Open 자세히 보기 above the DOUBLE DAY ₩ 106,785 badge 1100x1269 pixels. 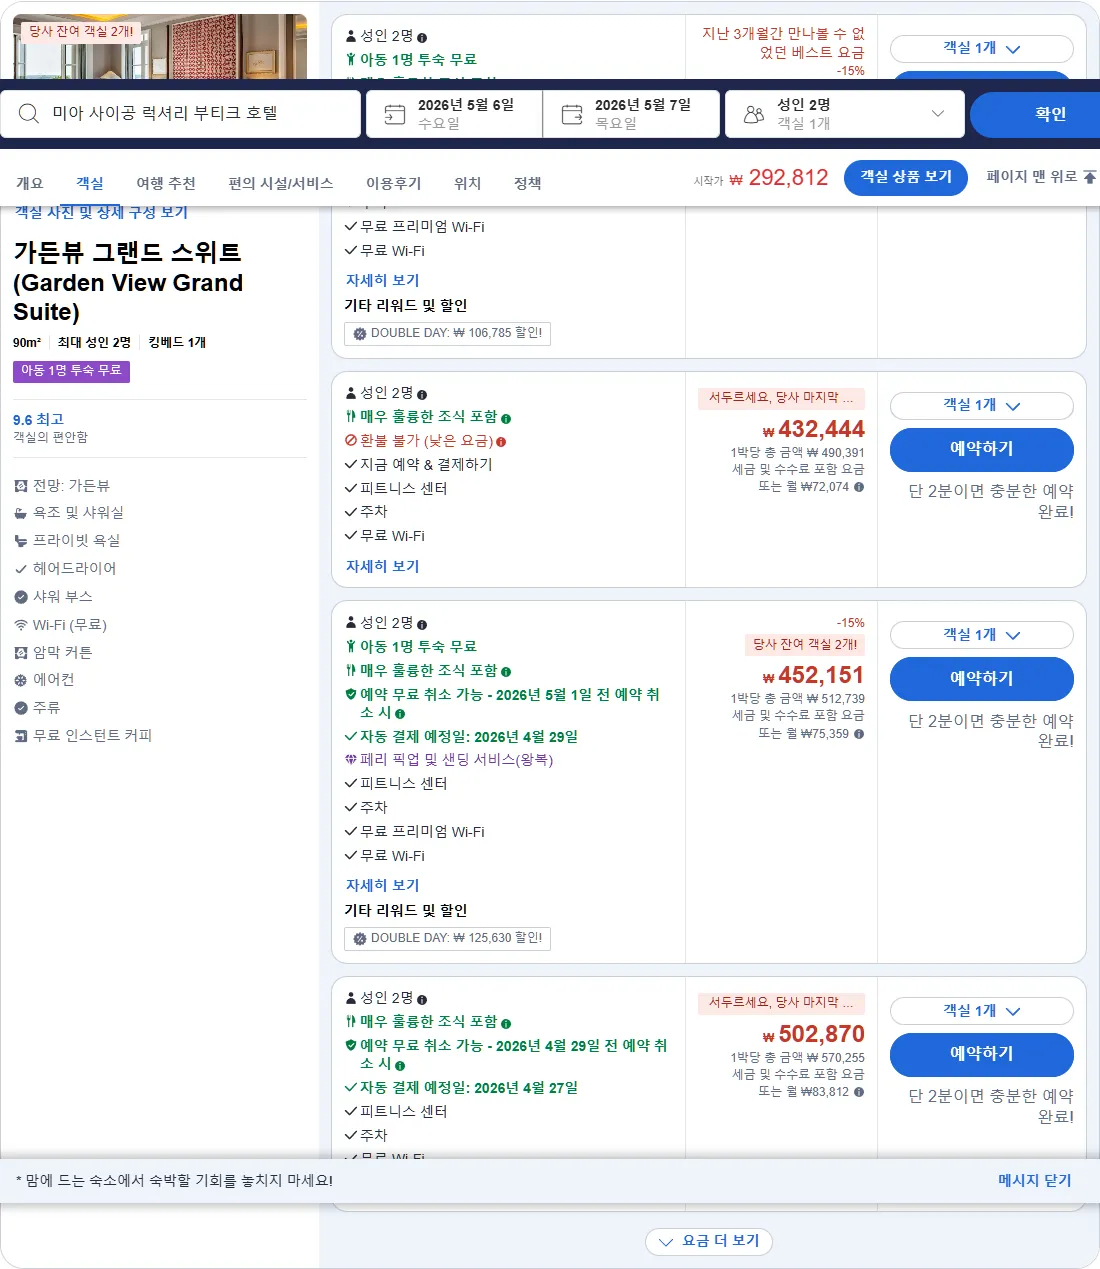pos(383,281)
